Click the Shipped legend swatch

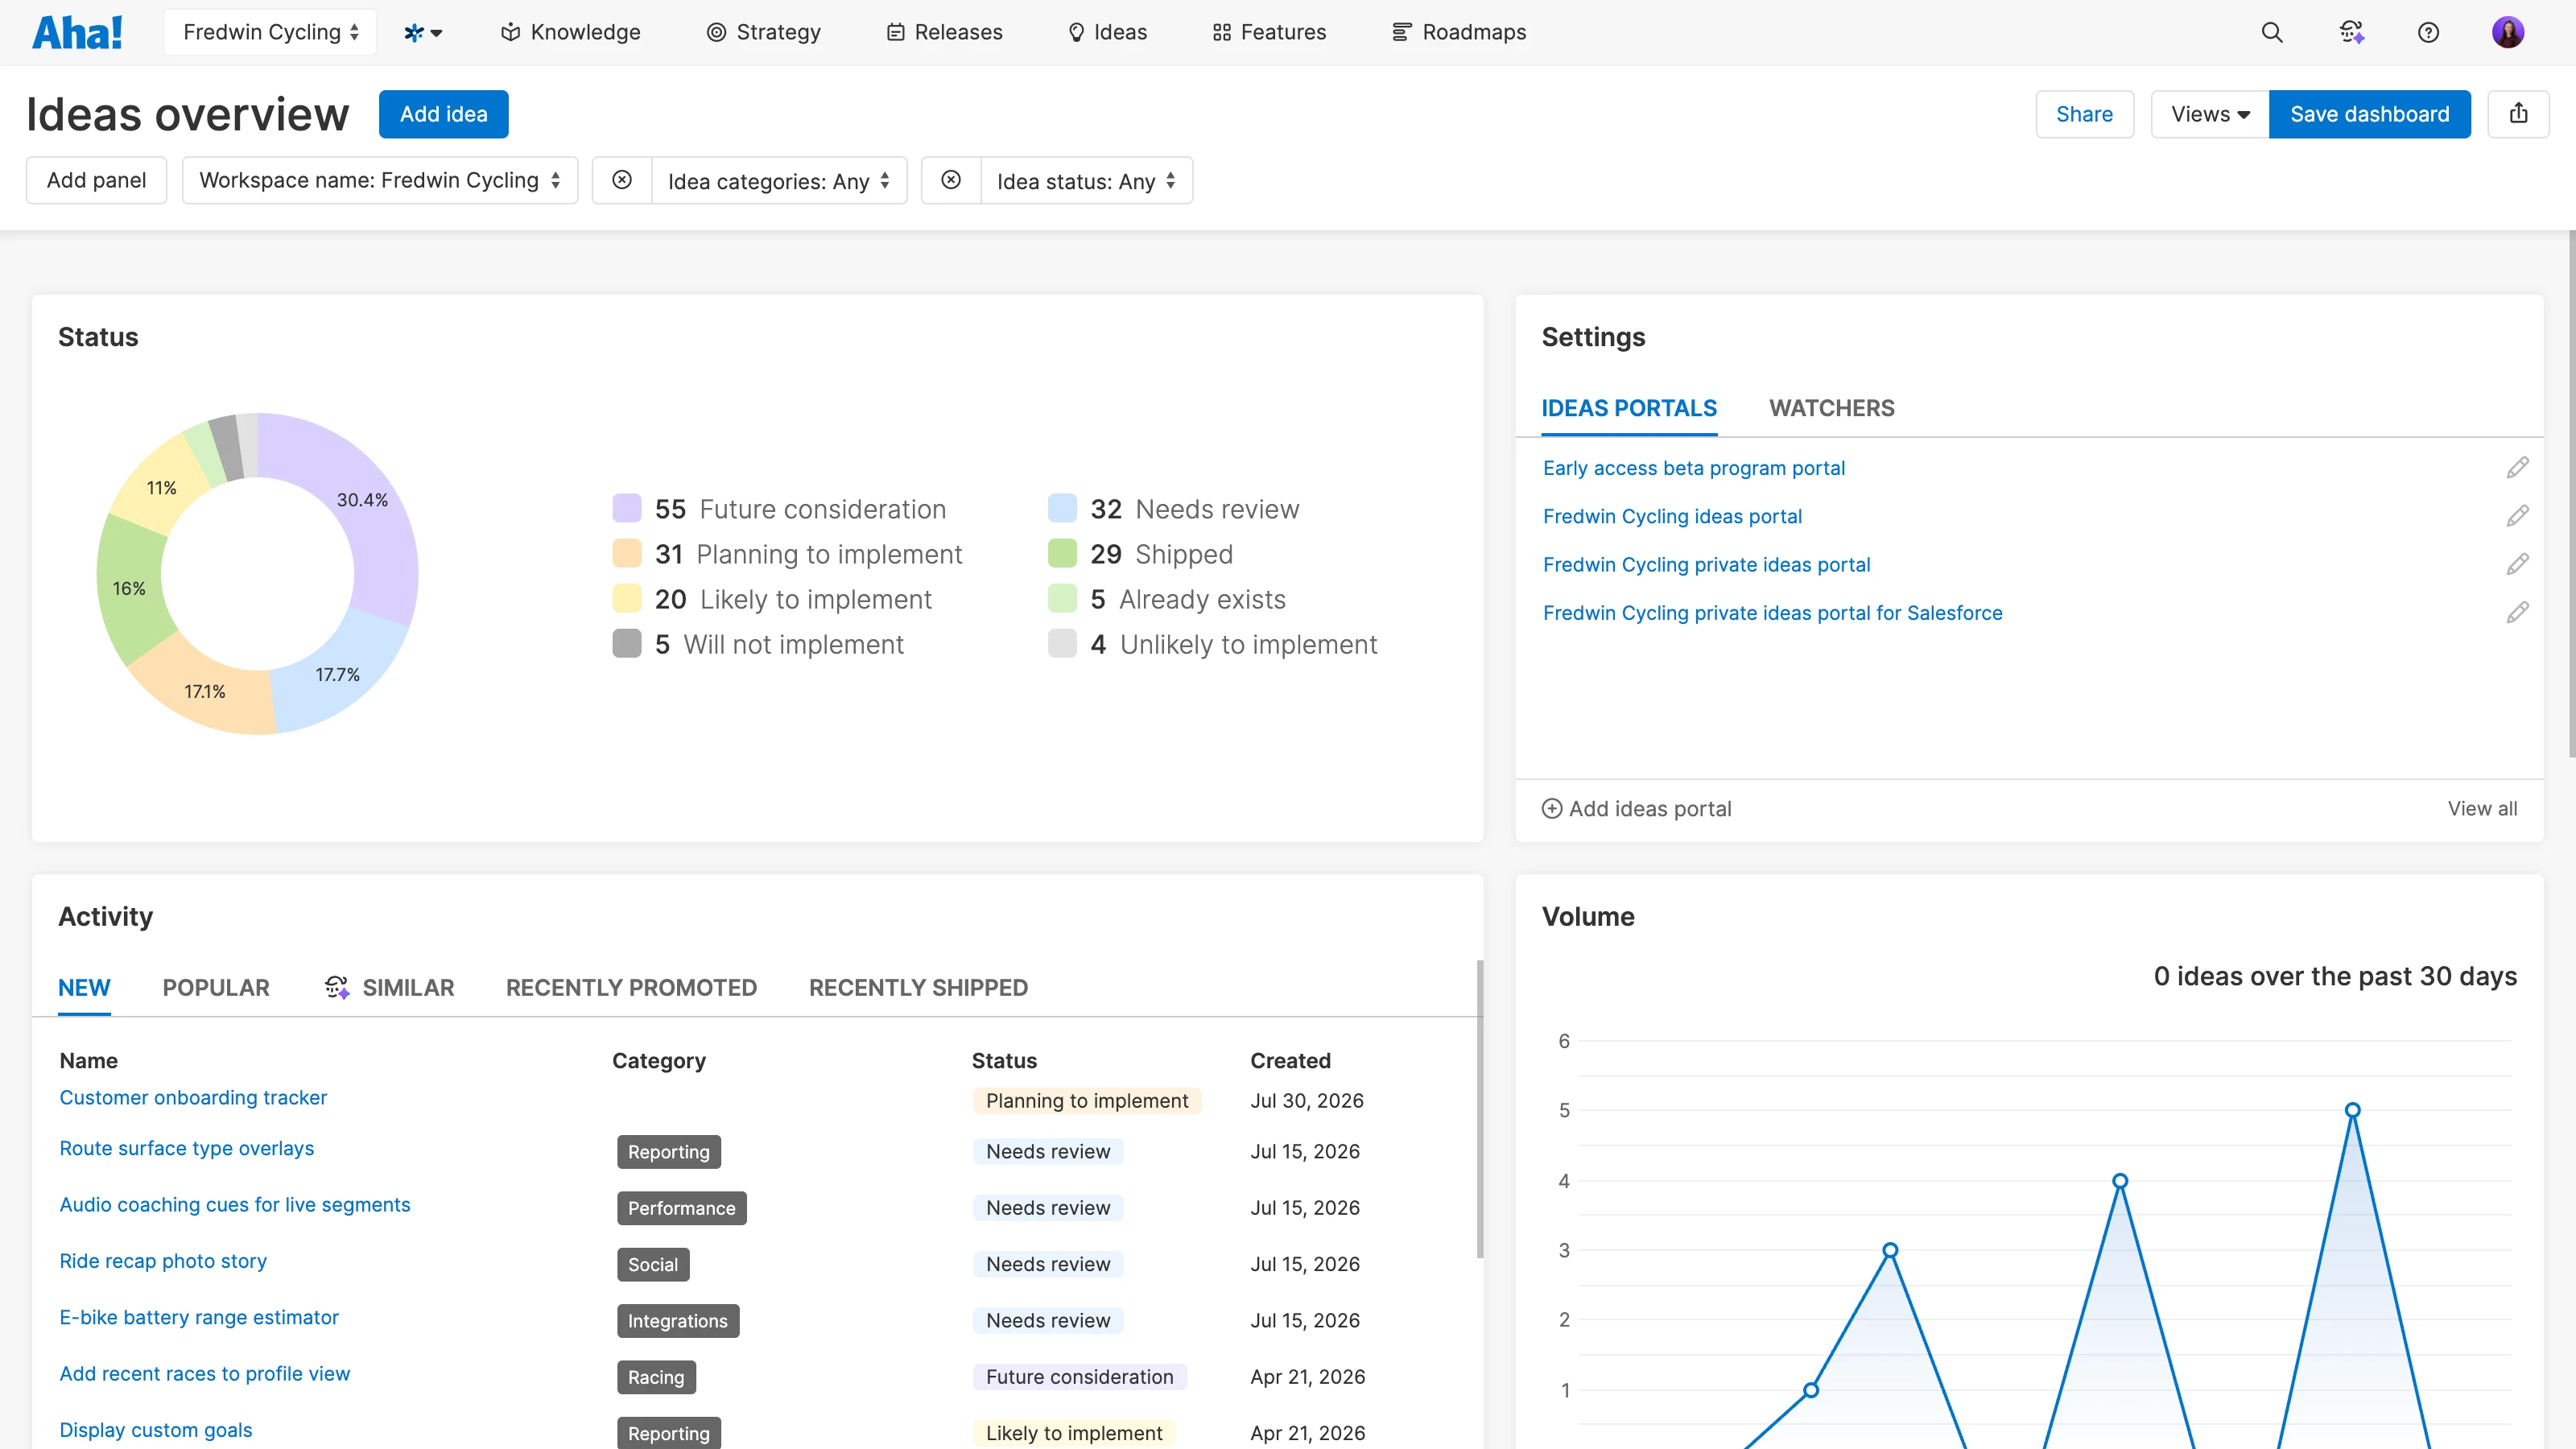(1062, 553)
